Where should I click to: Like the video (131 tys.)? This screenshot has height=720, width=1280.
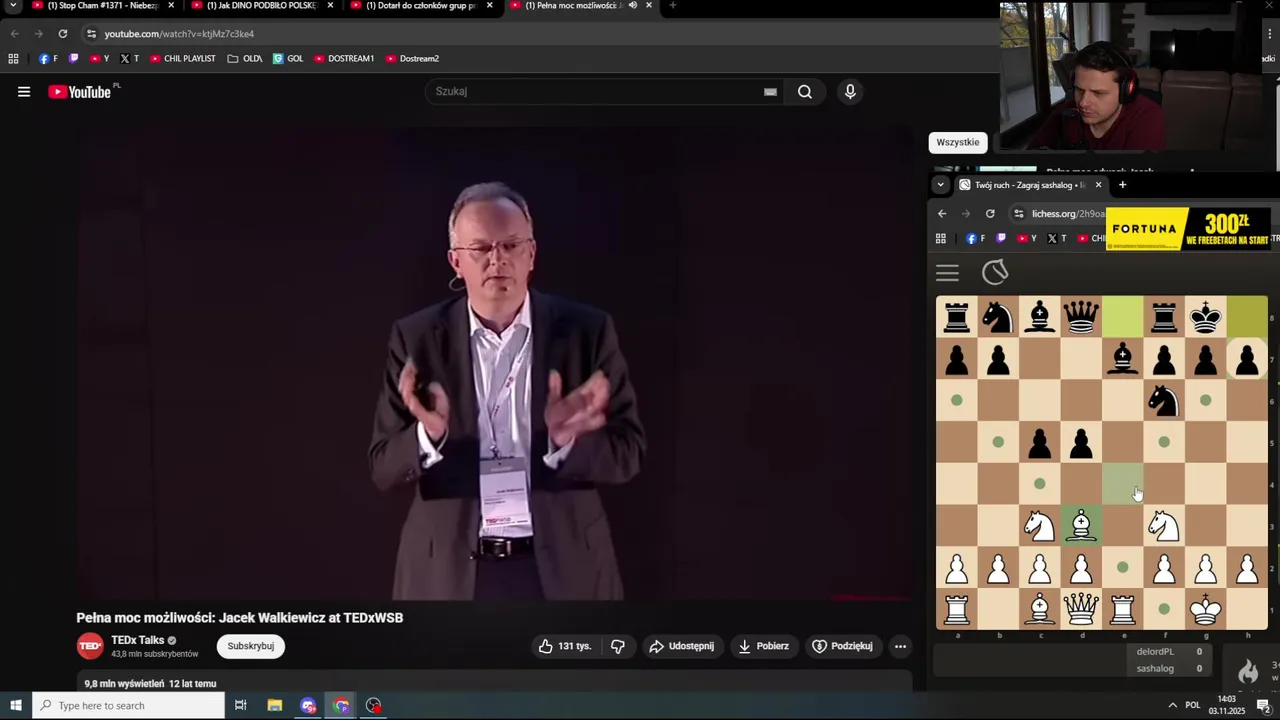click(x=565, y=646)
